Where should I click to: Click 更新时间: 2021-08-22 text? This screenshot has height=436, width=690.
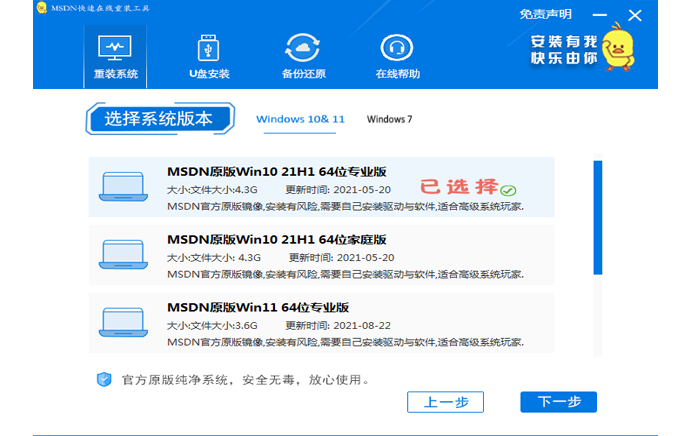click(x=338, y=326)
